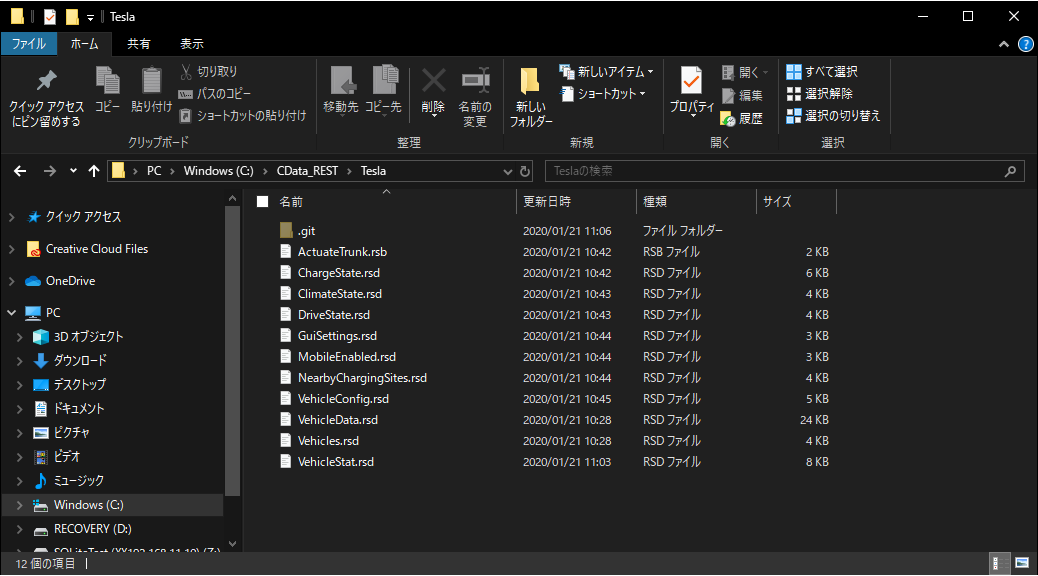Select the DriveState.rsd file
The width and height of the screenshot is (1038, 576).
[334, 315]
